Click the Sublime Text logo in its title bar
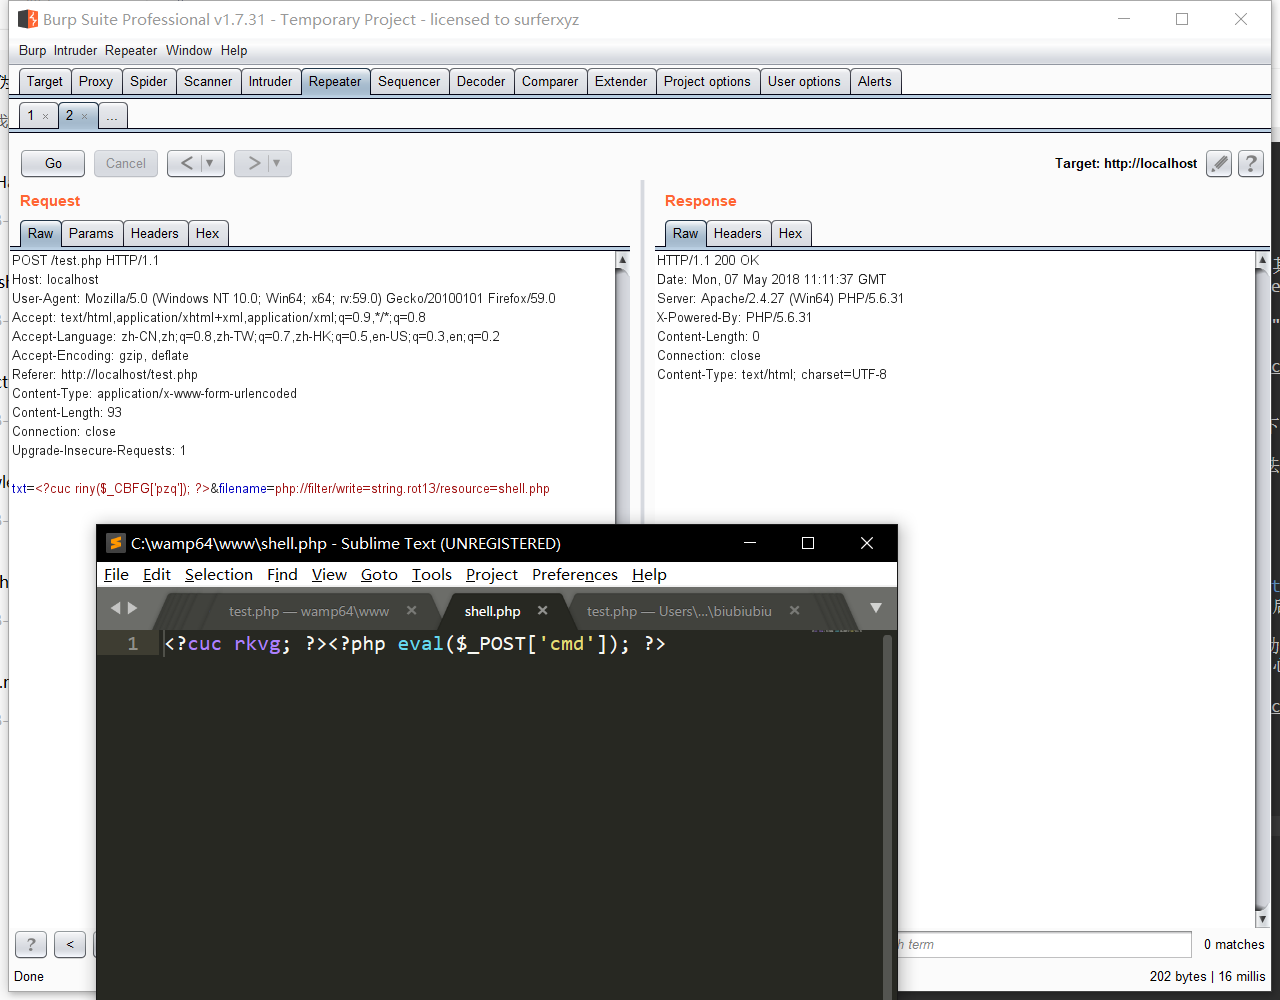The width and height of the screenshot is (1280, 1000). (x=115, y=543)
